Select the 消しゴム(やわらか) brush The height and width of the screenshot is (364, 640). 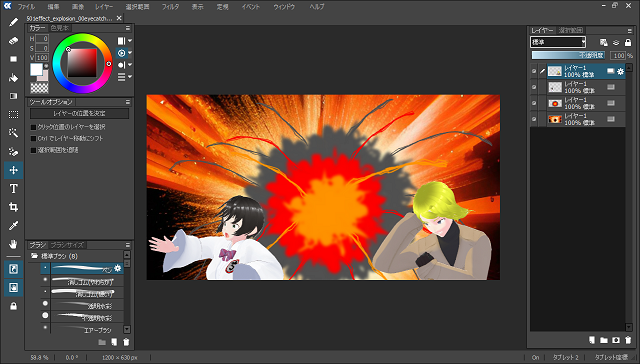pos(82,281)
